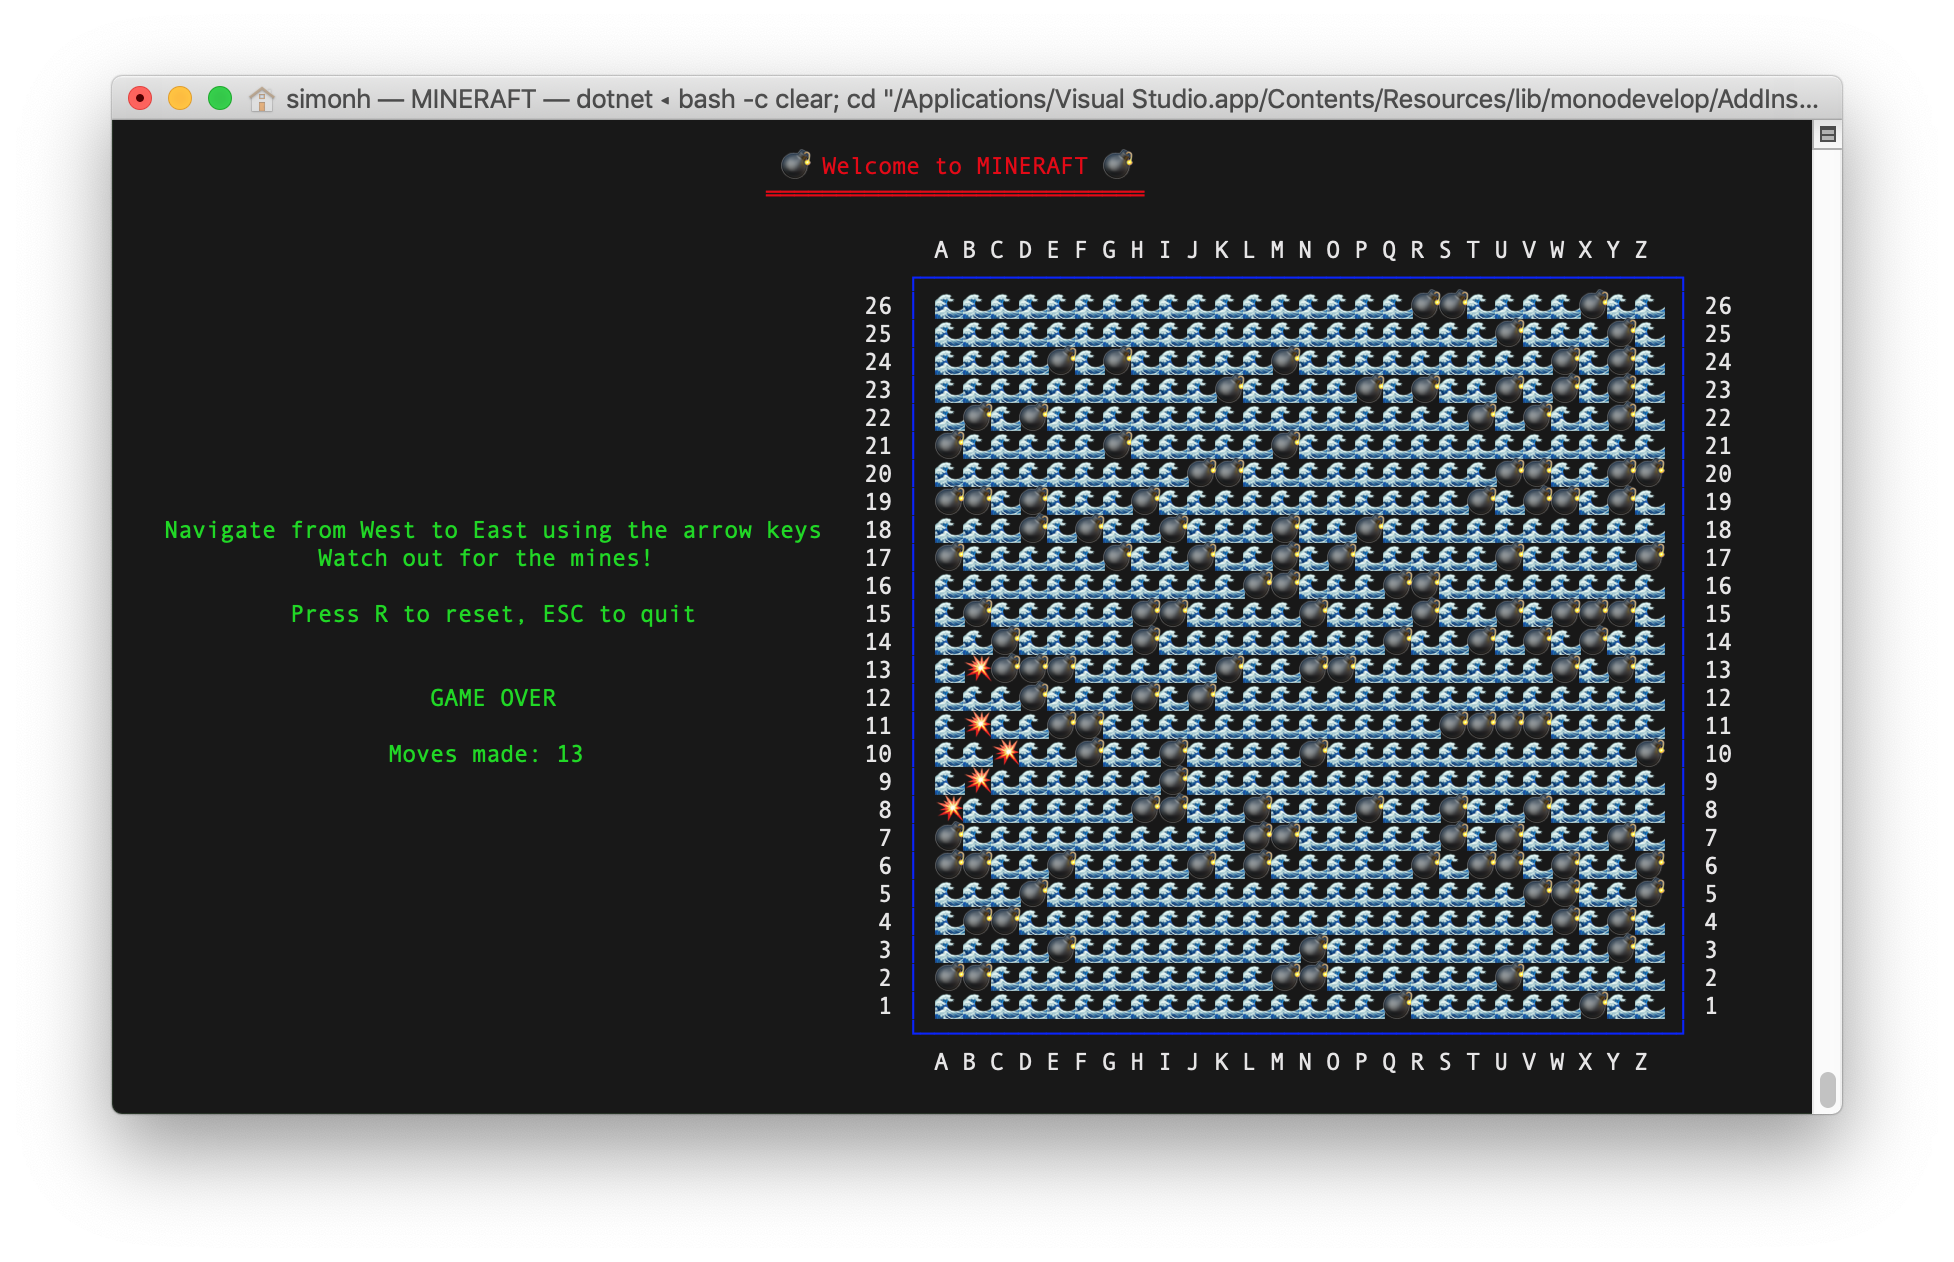Viewport: 1954px width, 1262px height.
Task: Click the explosion icon in row 11
Action: coord(979,724)
